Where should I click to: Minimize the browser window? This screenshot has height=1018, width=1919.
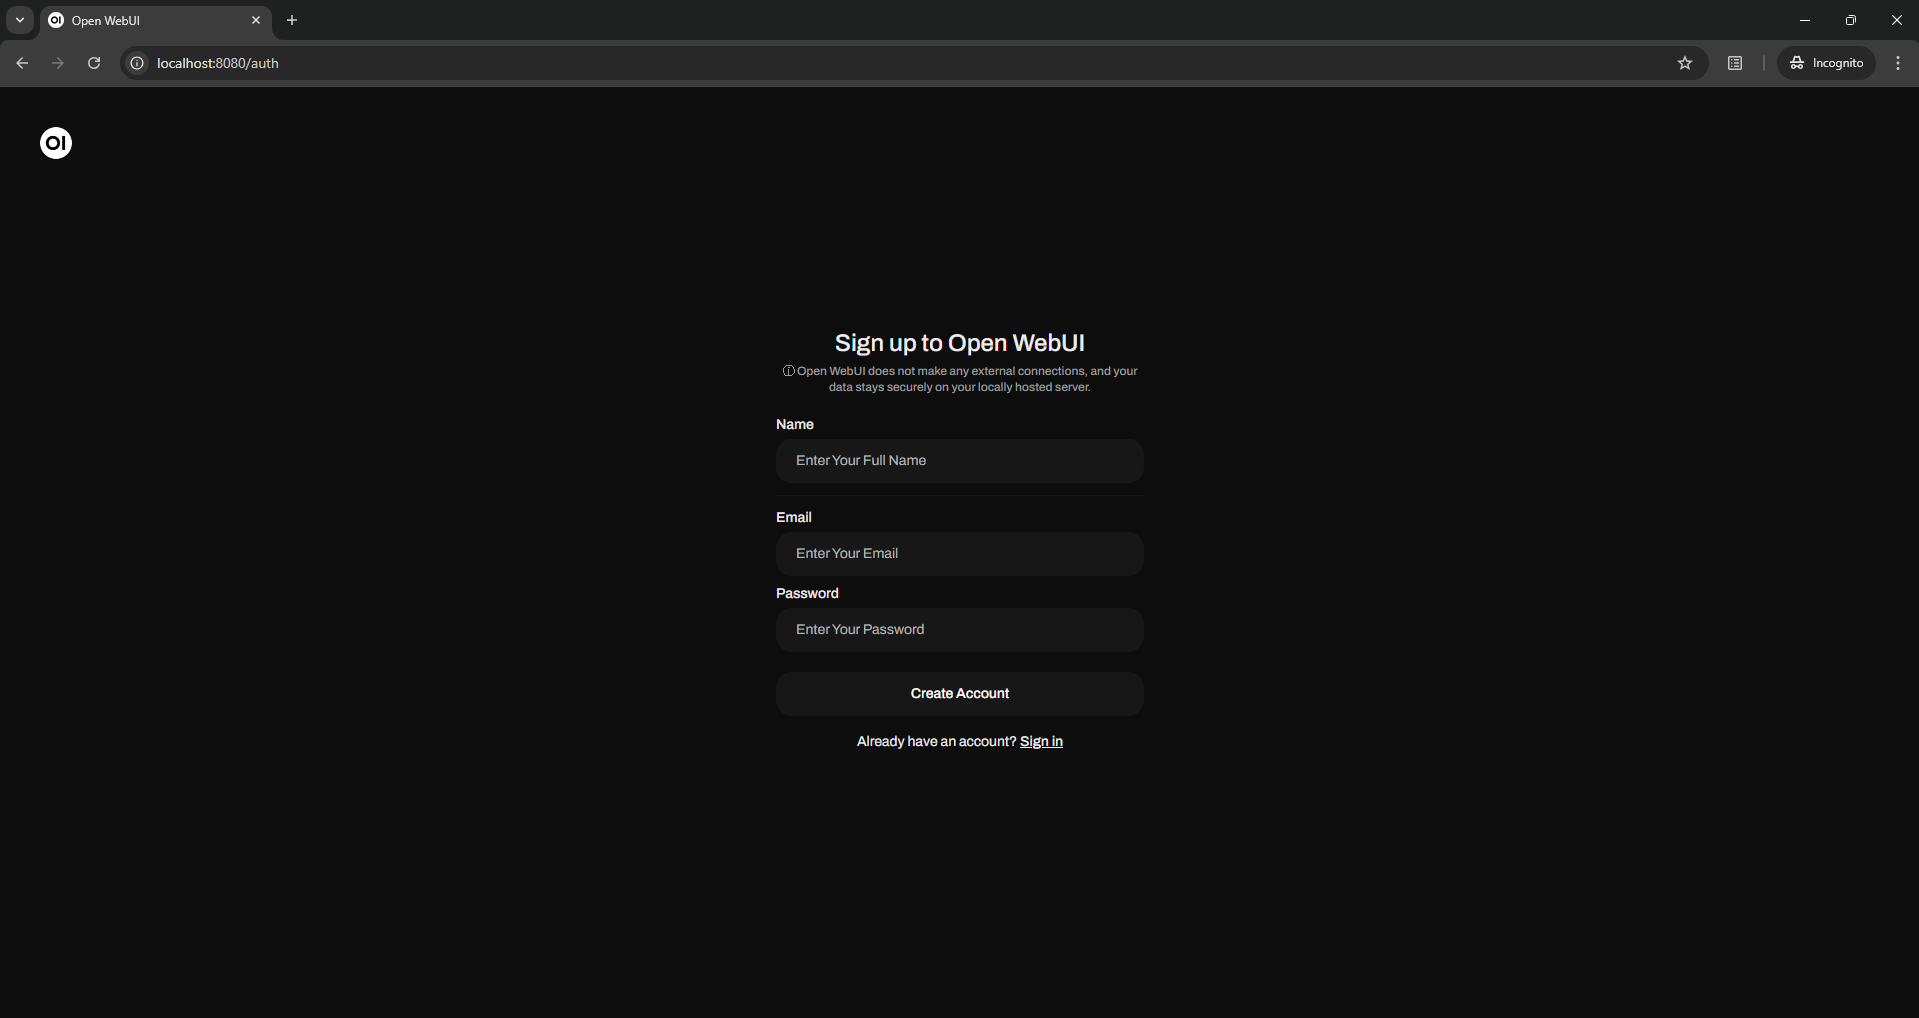(1805, 20)
